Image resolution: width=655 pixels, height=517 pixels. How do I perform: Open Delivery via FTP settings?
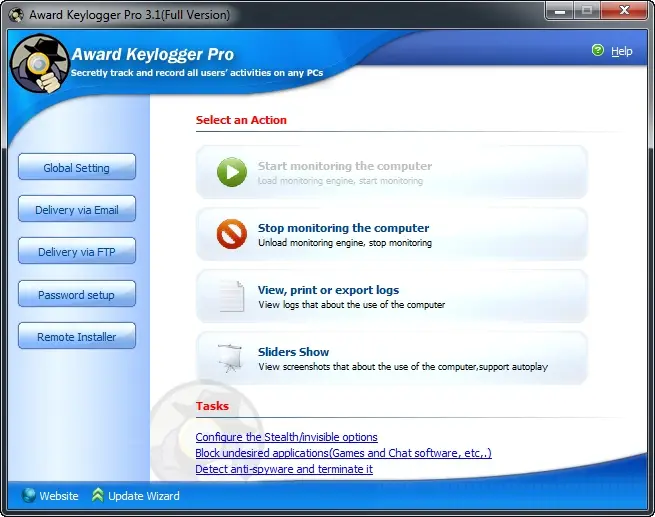click(x=77, y=251)
